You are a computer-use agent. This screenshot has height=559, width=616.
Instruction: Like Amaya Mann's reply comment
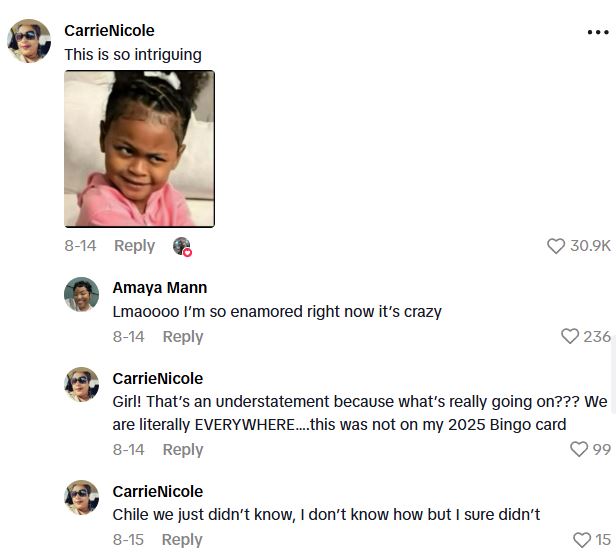coord(571,337)
